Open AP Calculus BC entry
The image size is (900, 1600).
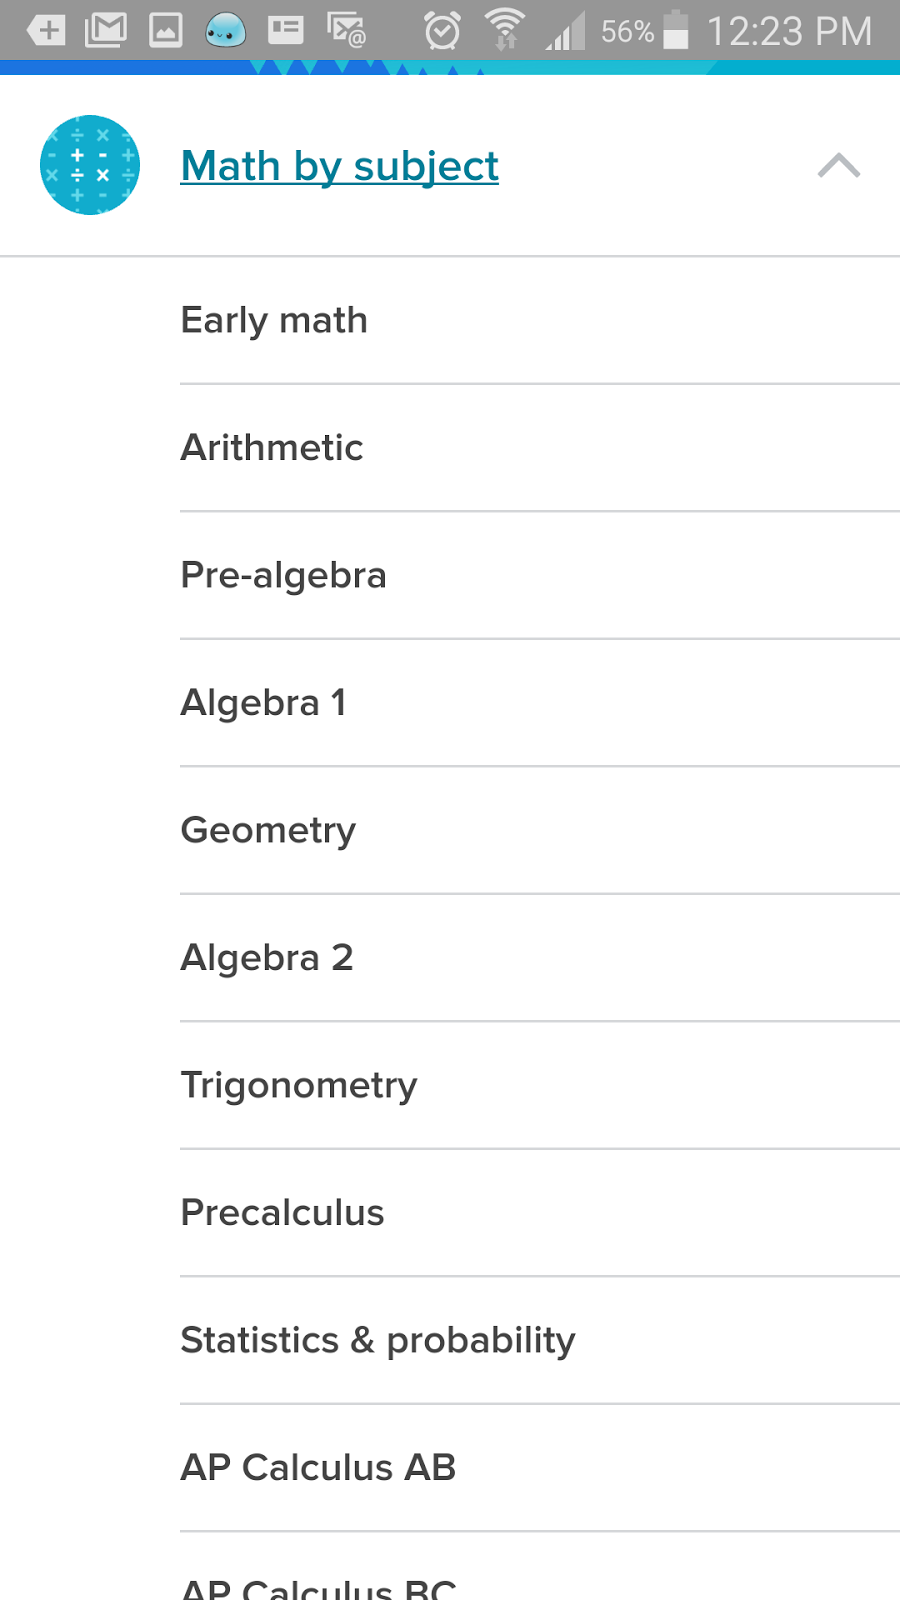(x=540, y=1568)
